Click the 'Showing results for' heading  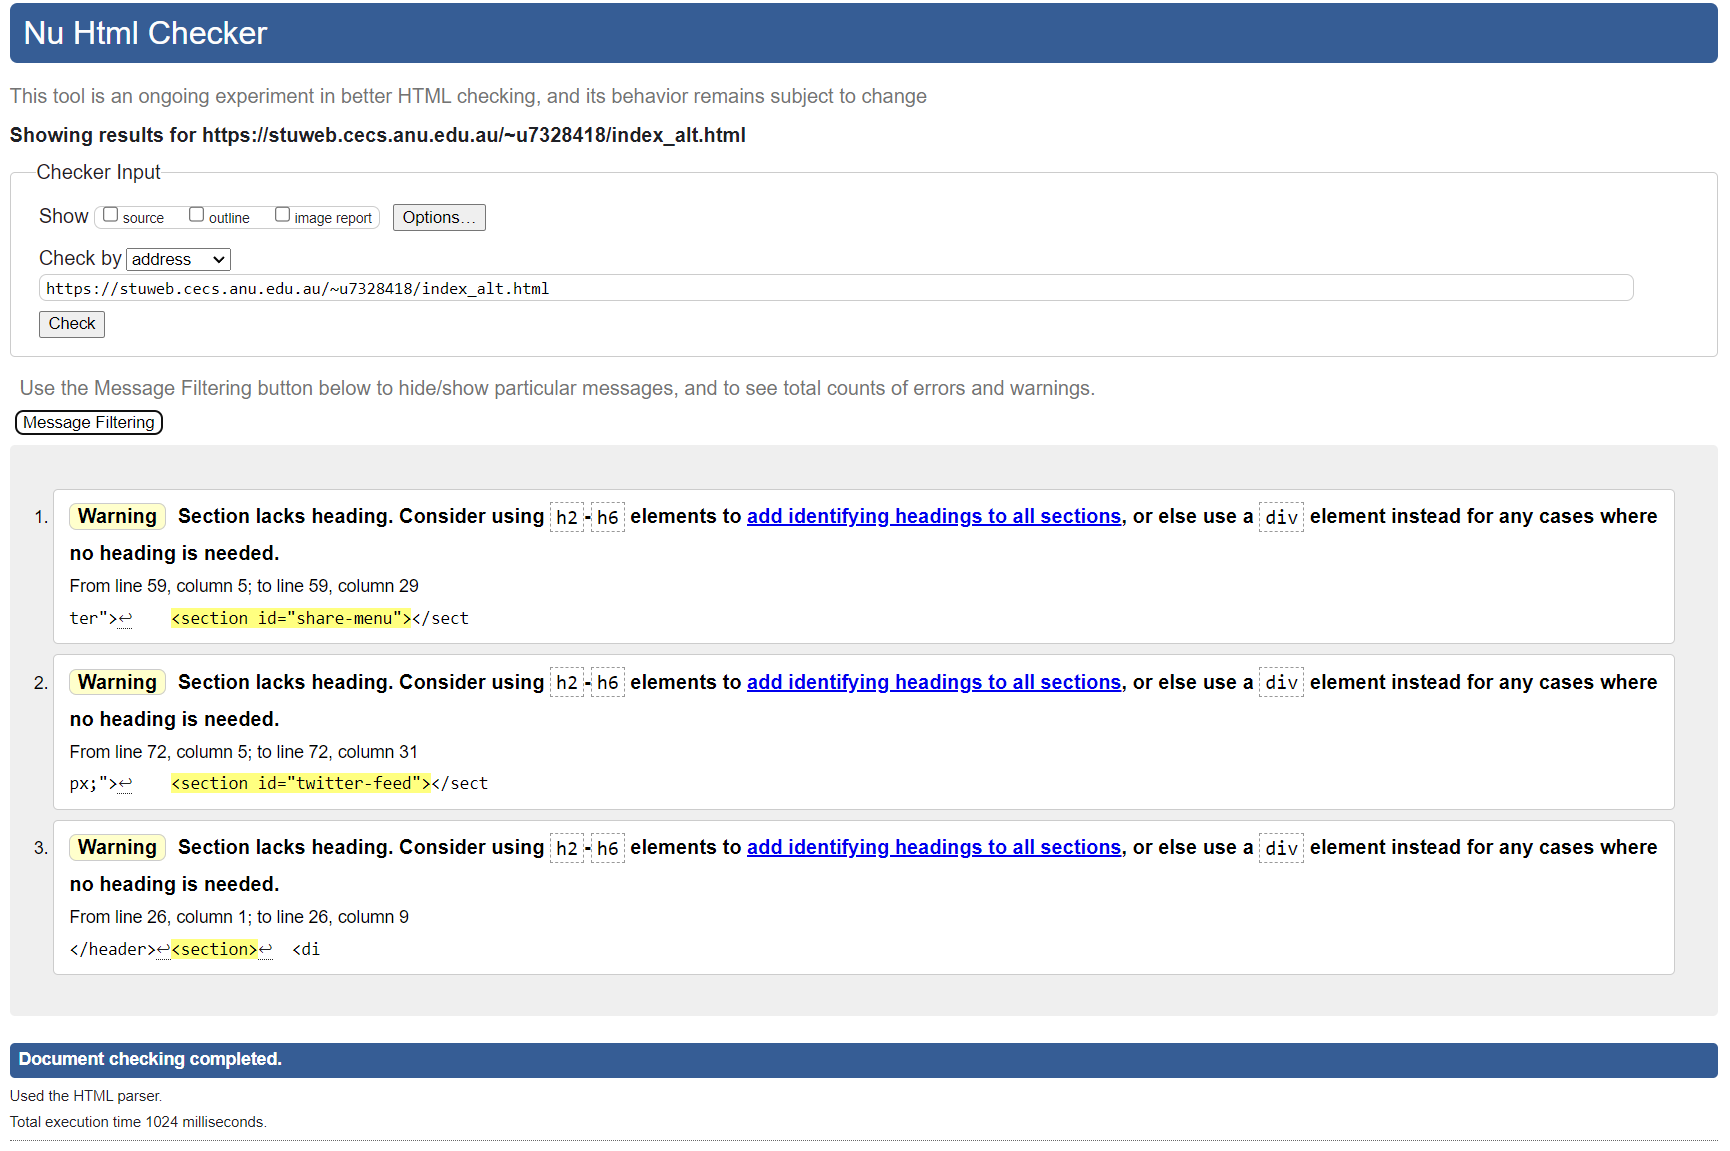point(378,135)
